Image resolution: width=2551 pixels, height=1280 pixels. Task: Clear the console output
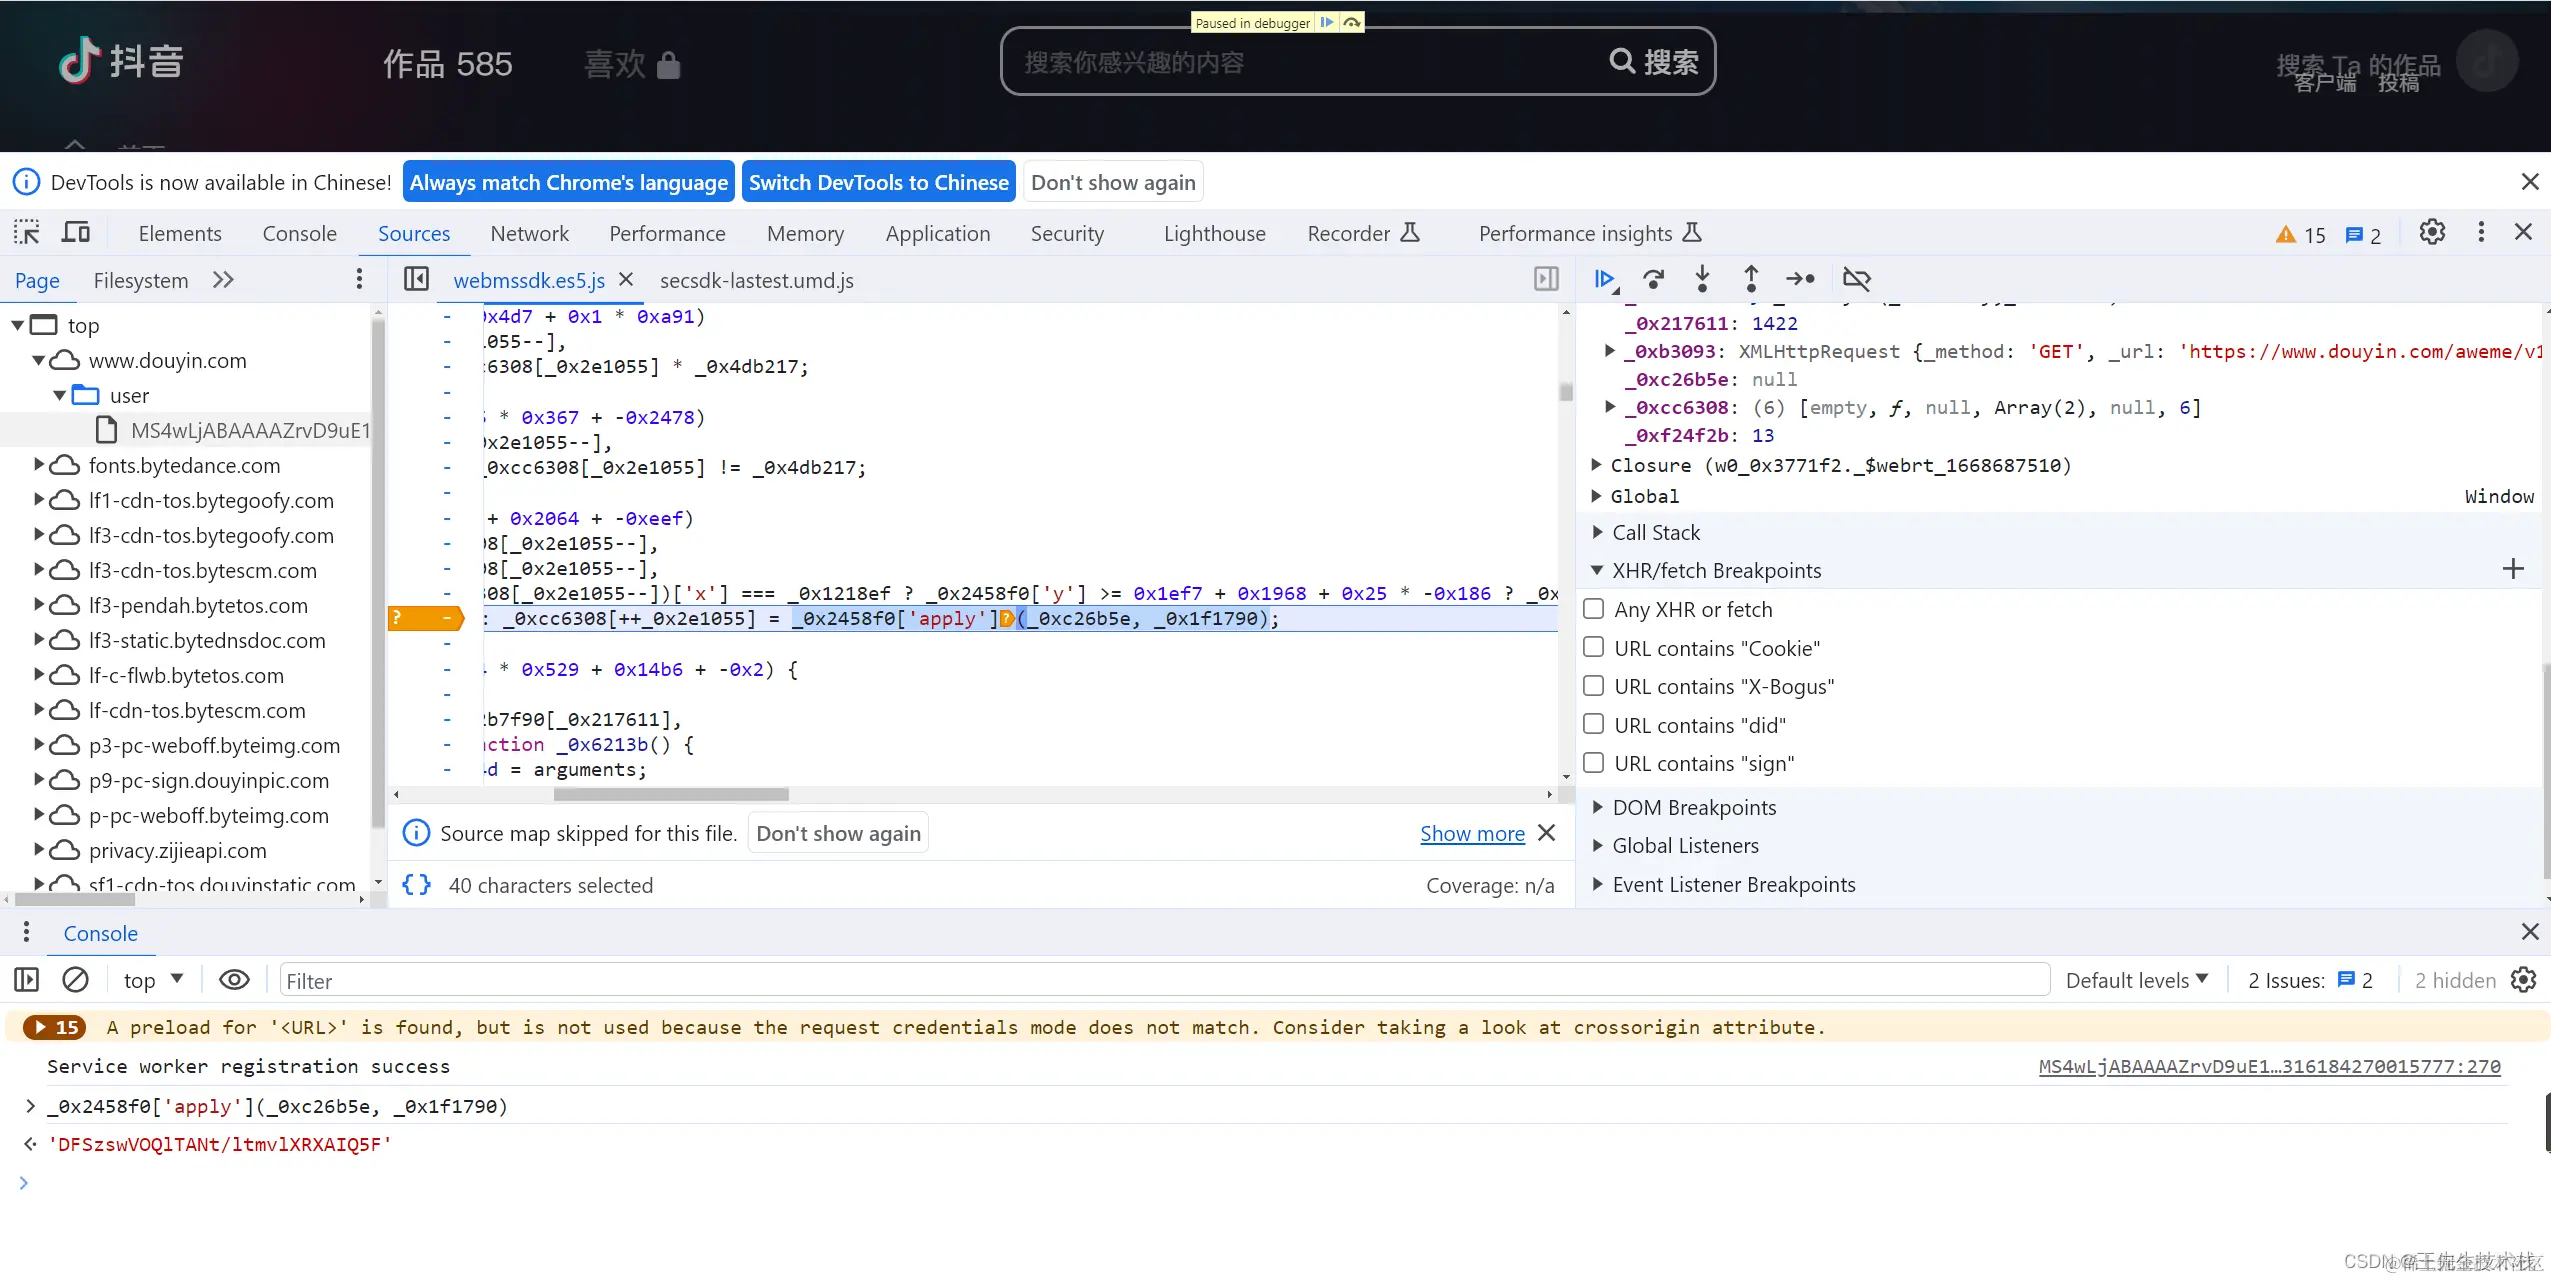click(x=75, y=980)
